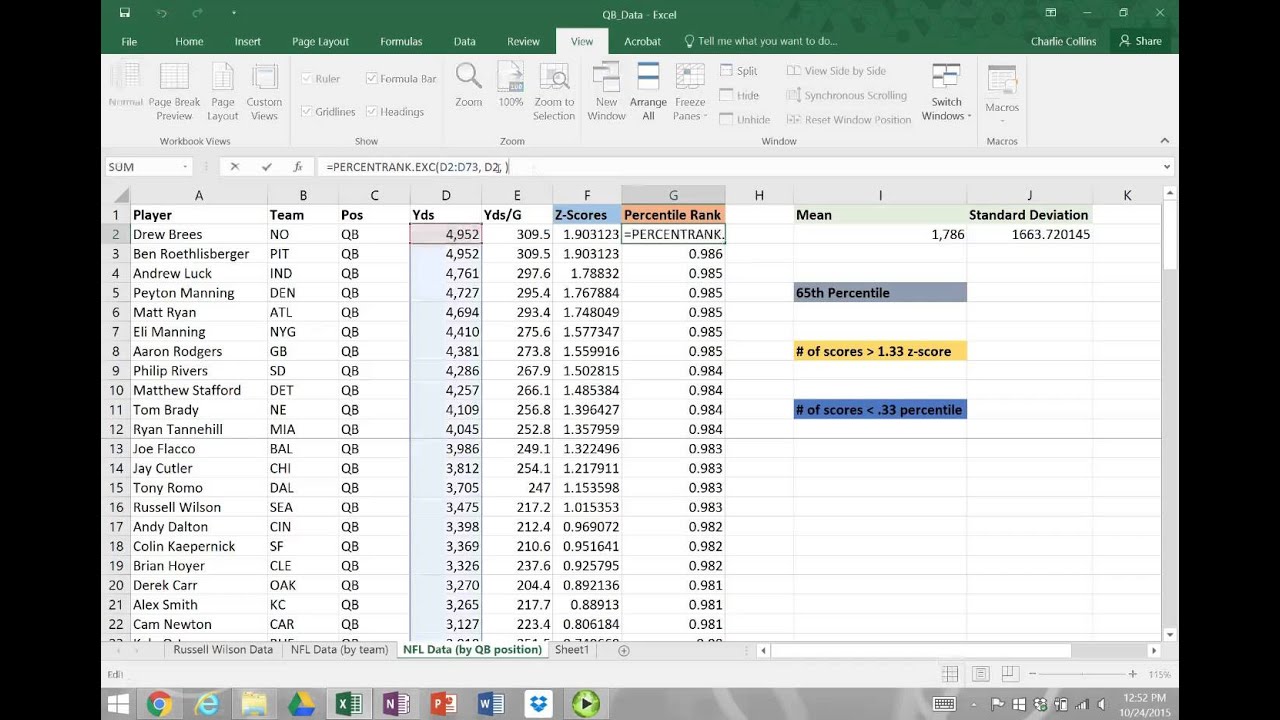This screenshot has height=720, width=1280.
Task: Open OneNote from taskbar
Action: tap(396, 704)
